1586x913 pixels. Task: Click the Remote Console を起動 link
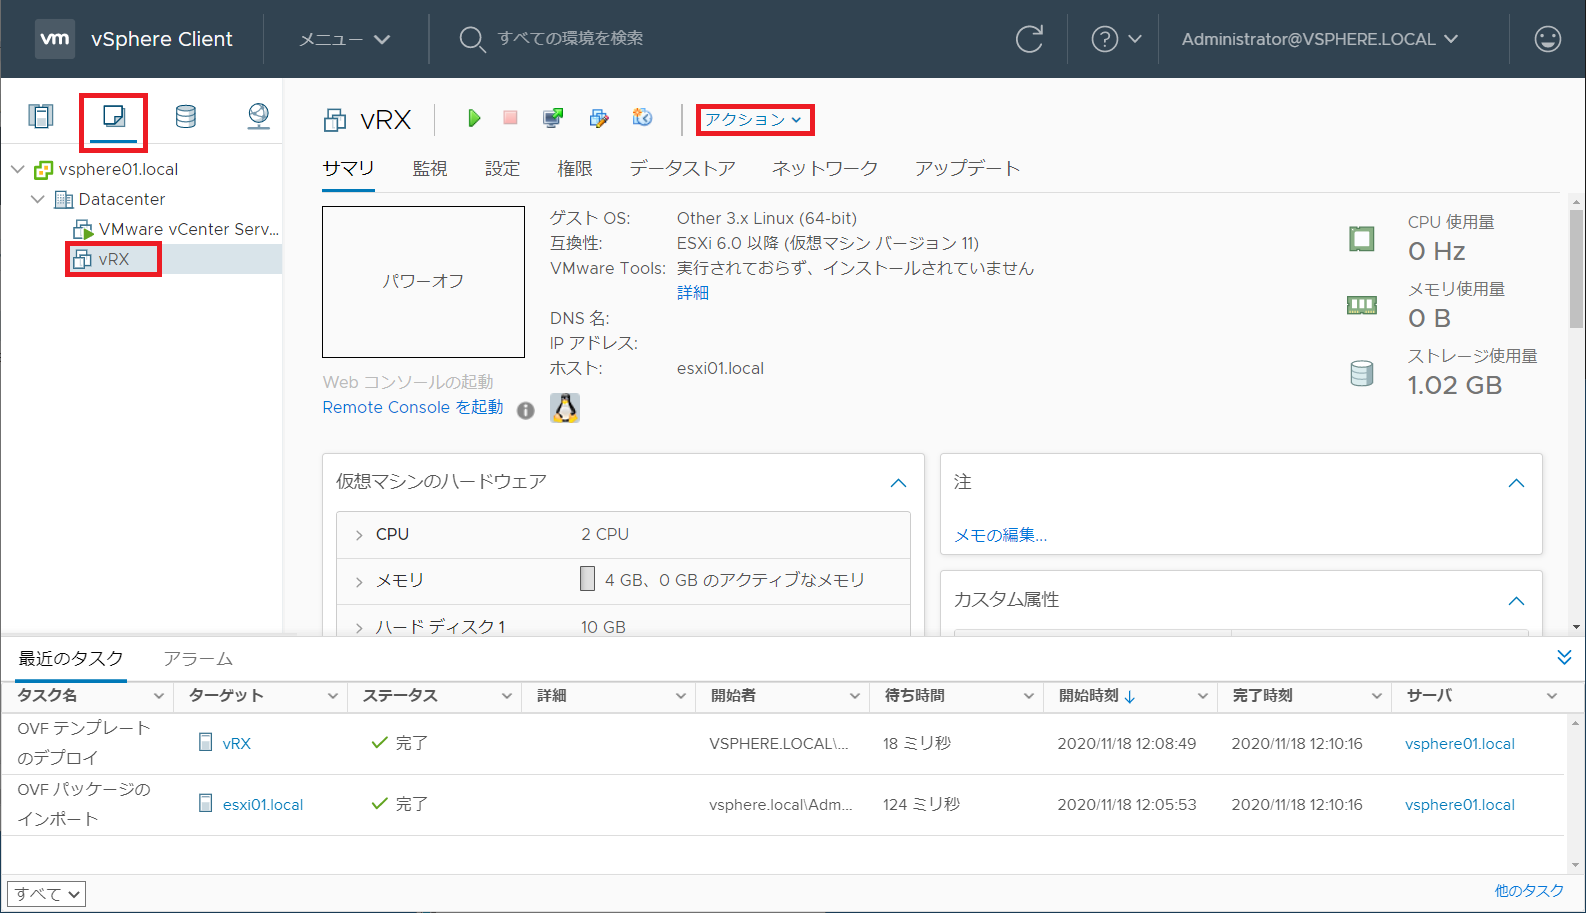coord(412,407)
